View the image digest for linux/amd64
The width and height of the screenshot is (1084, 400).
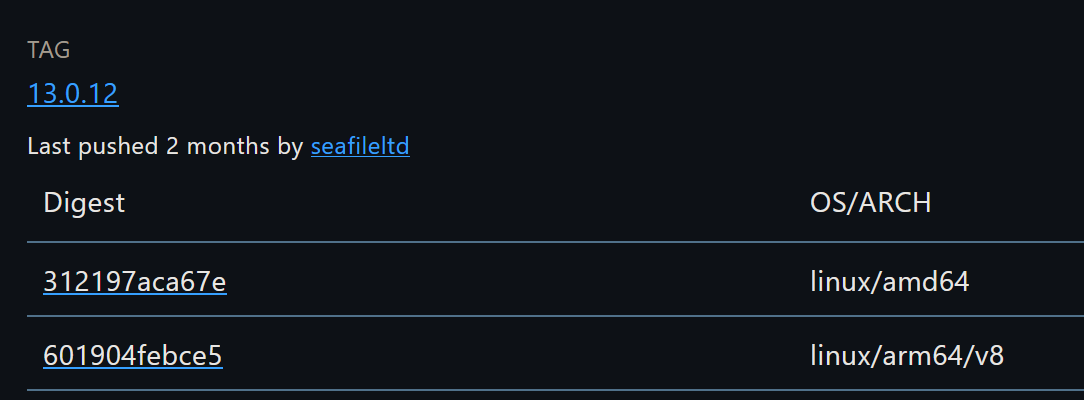pyautogui.click(x=135, y=283)
